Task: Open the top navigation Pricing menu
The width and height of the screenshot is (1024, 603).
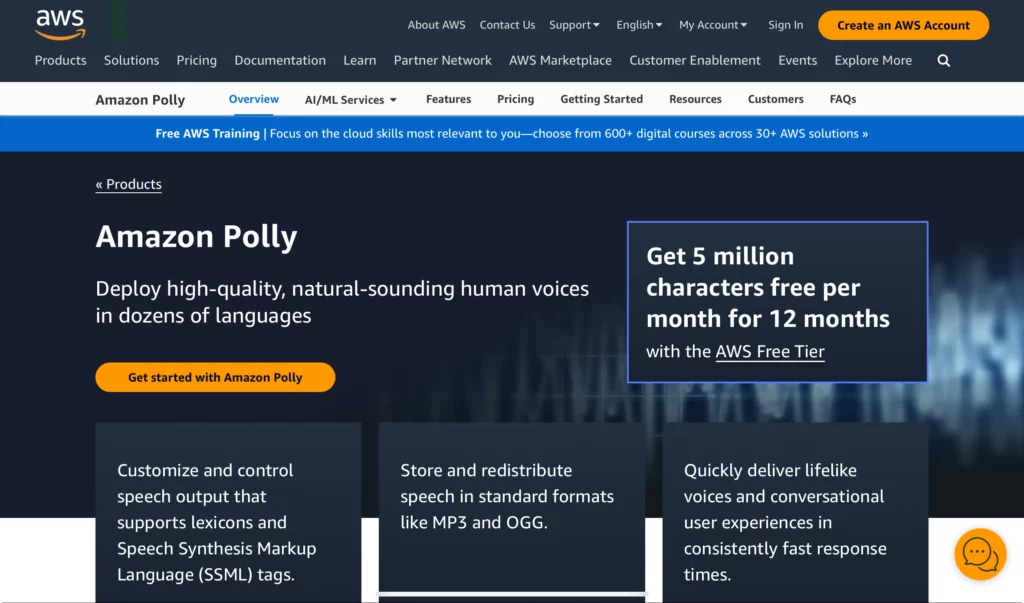Action: click(197, 60)
